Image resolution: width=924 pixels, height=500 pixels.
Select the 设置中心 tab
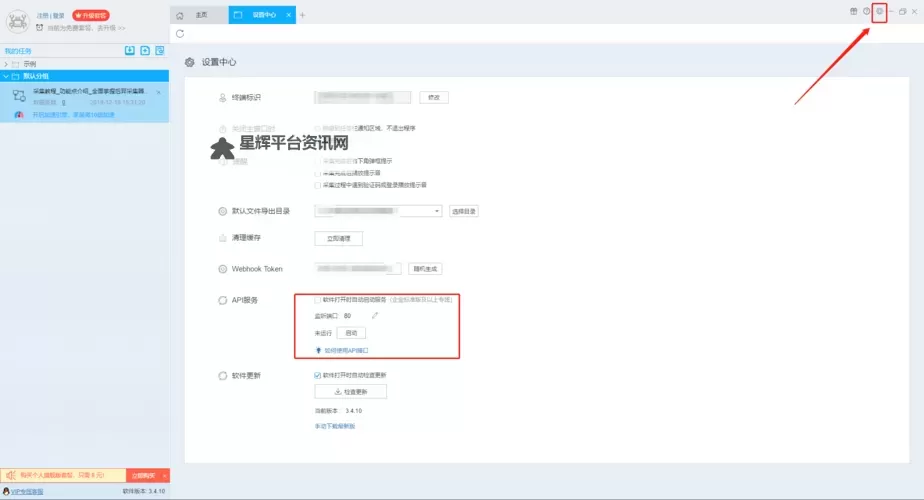[263, 15]
